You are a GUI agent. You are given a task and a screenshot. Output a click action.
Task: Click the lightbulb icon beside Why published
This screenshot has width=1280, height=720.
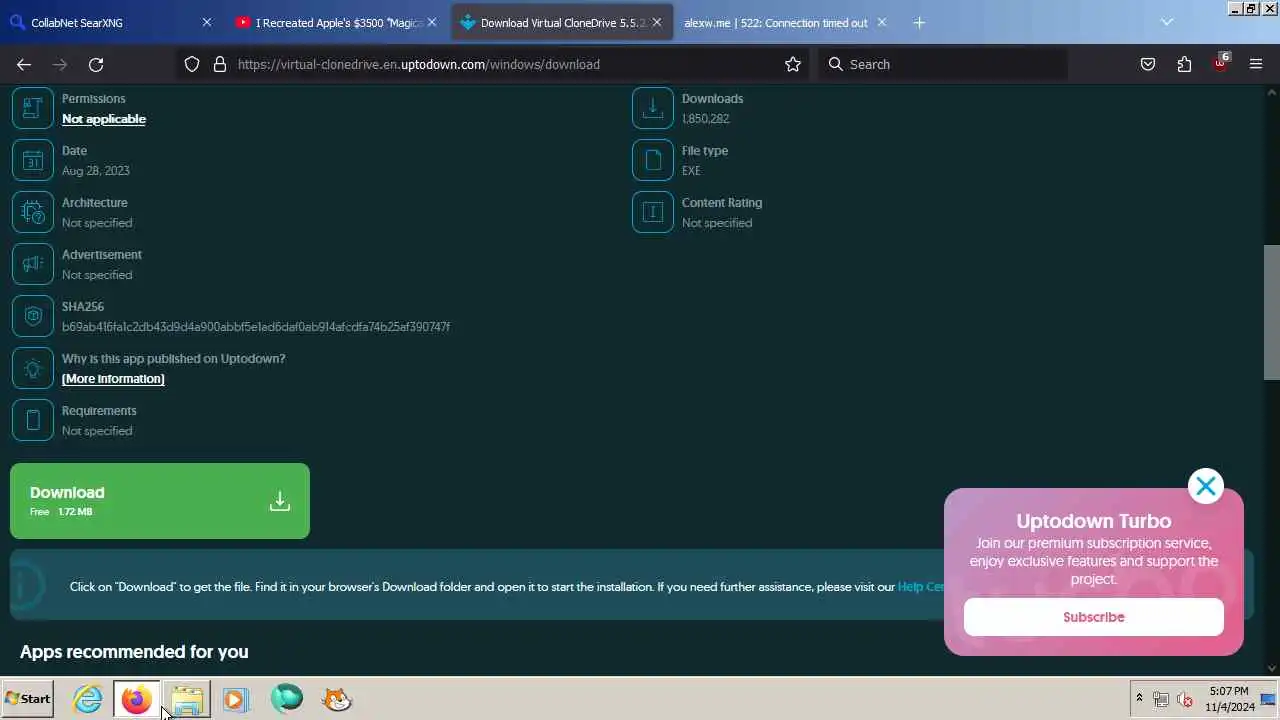[x=33, y=368]
